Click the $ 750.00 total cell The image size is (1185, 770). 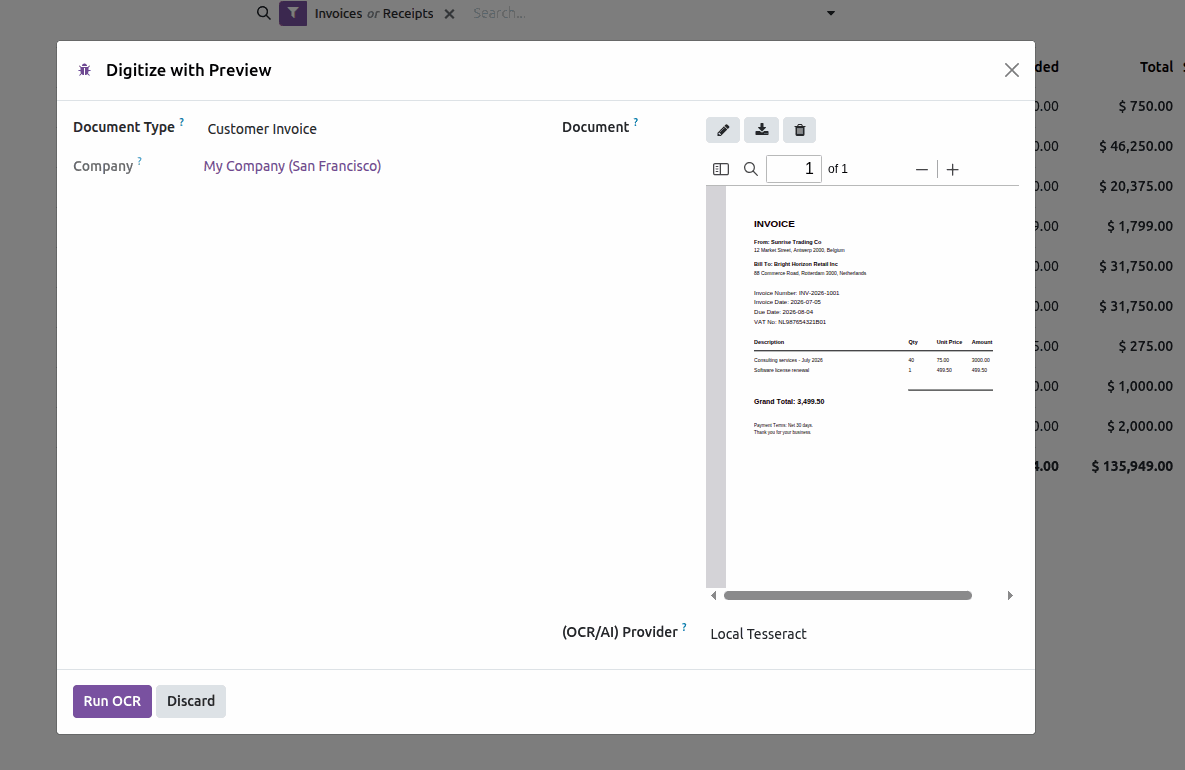pos(1146,106)
